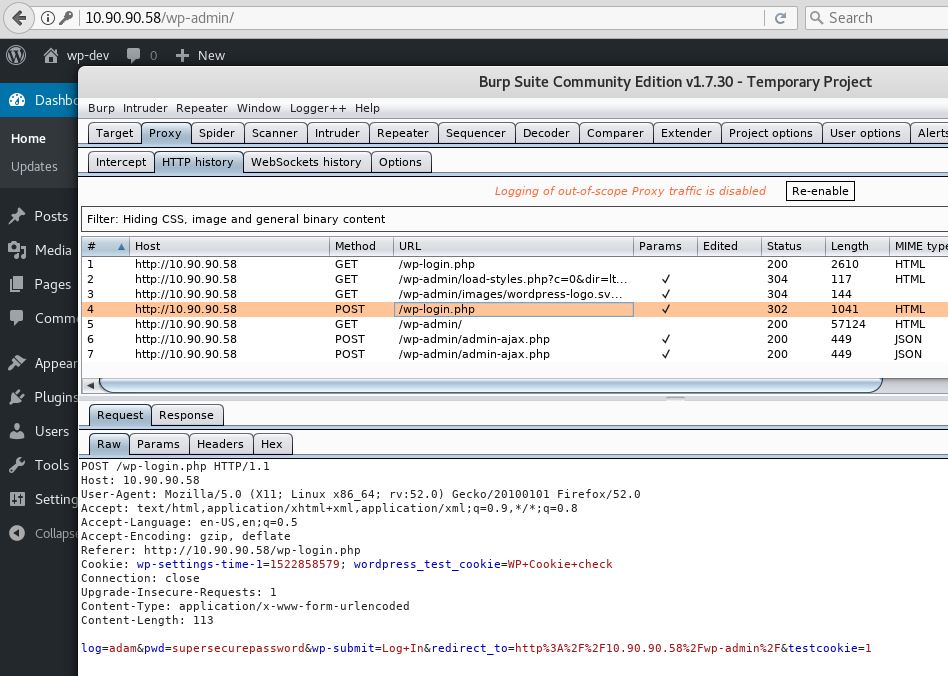
Task: Switch to the Repeater tool tab
Action: 403,133
